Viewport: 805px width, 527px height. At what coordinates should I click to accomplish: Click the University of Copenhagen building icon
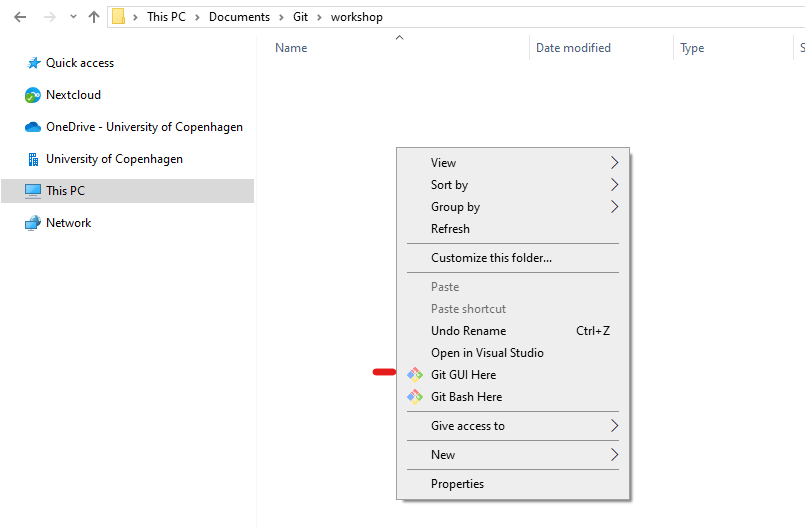[33, 159]
